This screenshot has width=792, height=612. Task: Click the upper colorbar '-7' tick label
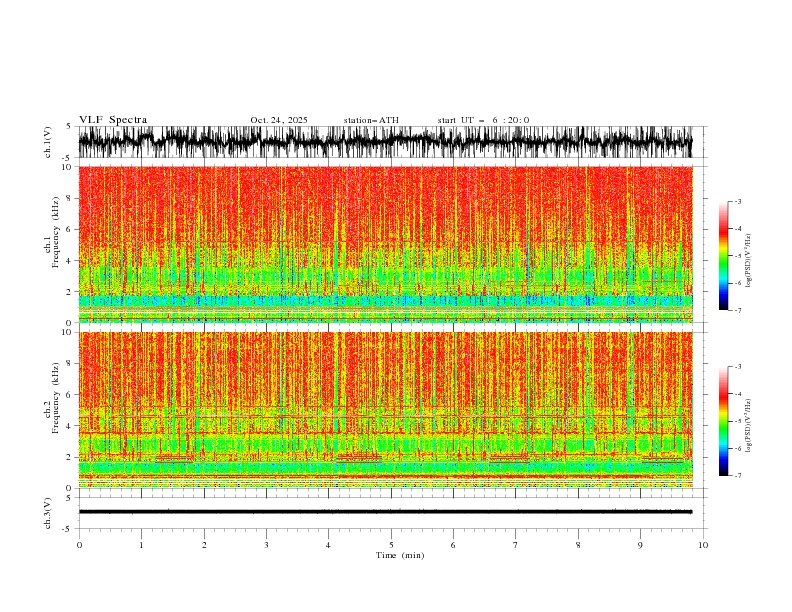coord(737,310)
